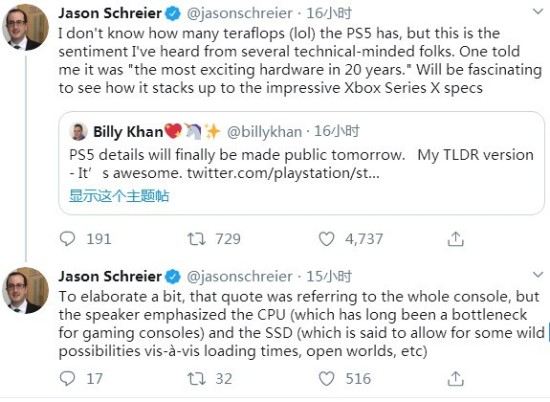Open the first tweet's chevron menu
Image resolution: width=550 pixels, height=402 pixels.
pos(537,12)
